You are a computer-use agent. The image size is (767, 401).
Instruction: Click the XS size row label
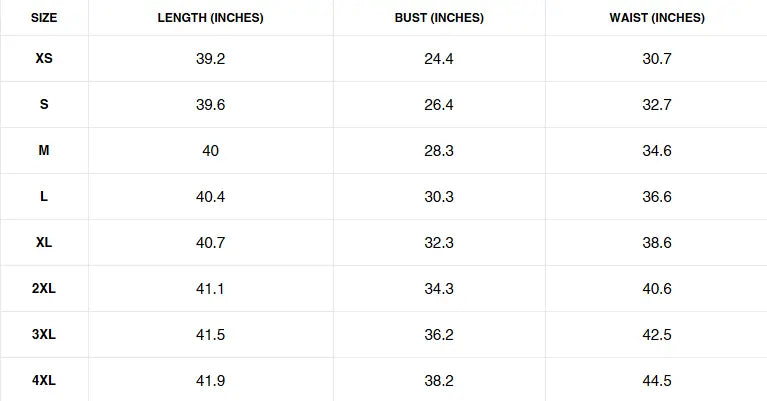(44, 59)
